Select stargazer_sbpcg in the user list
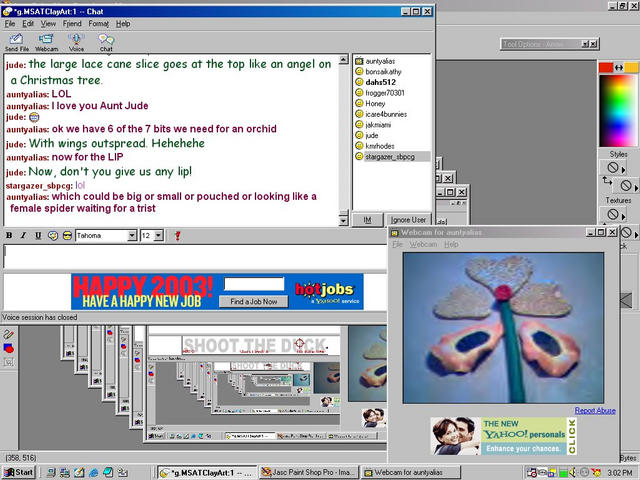Image resolution: width=640 pixels, height=480 pixels. pos(390,157)
